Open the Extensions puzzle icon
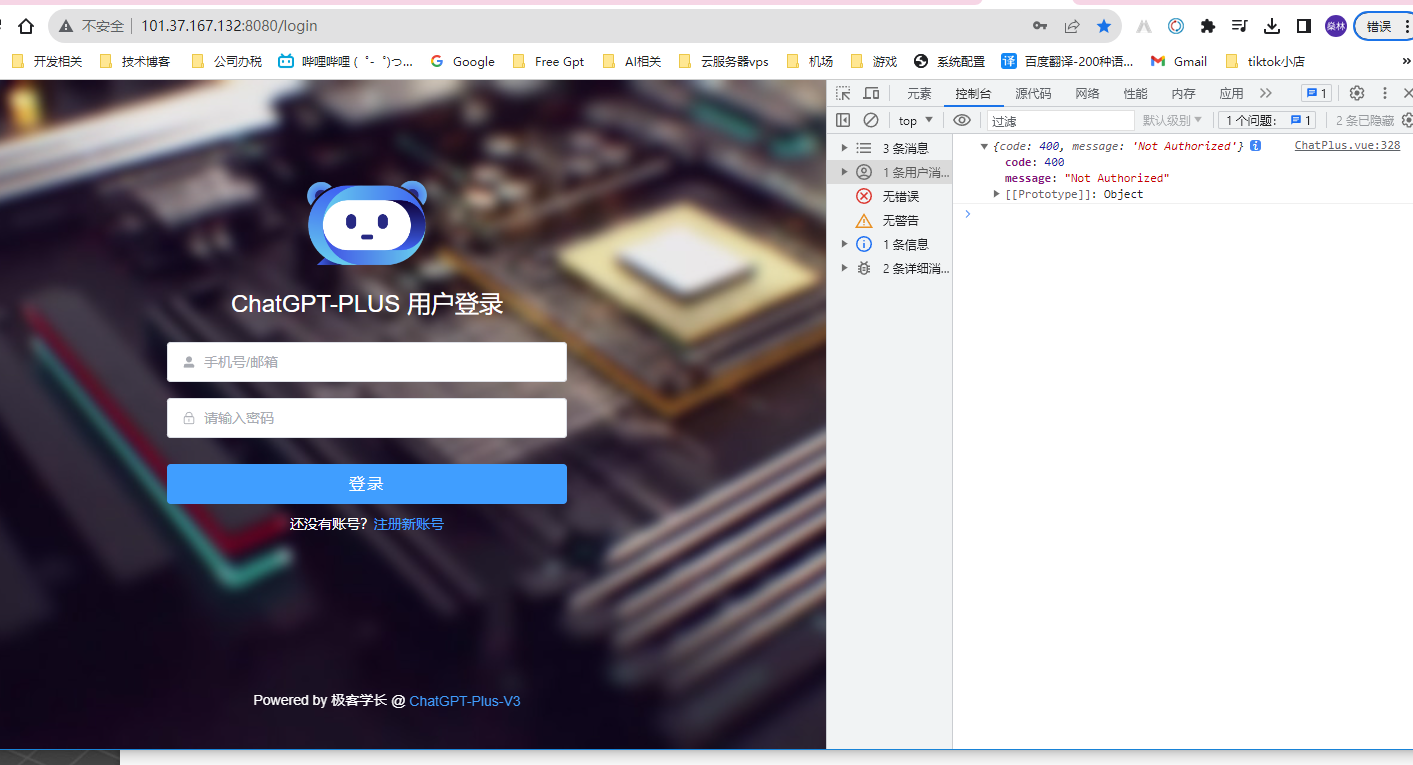 (x=1208, y=26)
